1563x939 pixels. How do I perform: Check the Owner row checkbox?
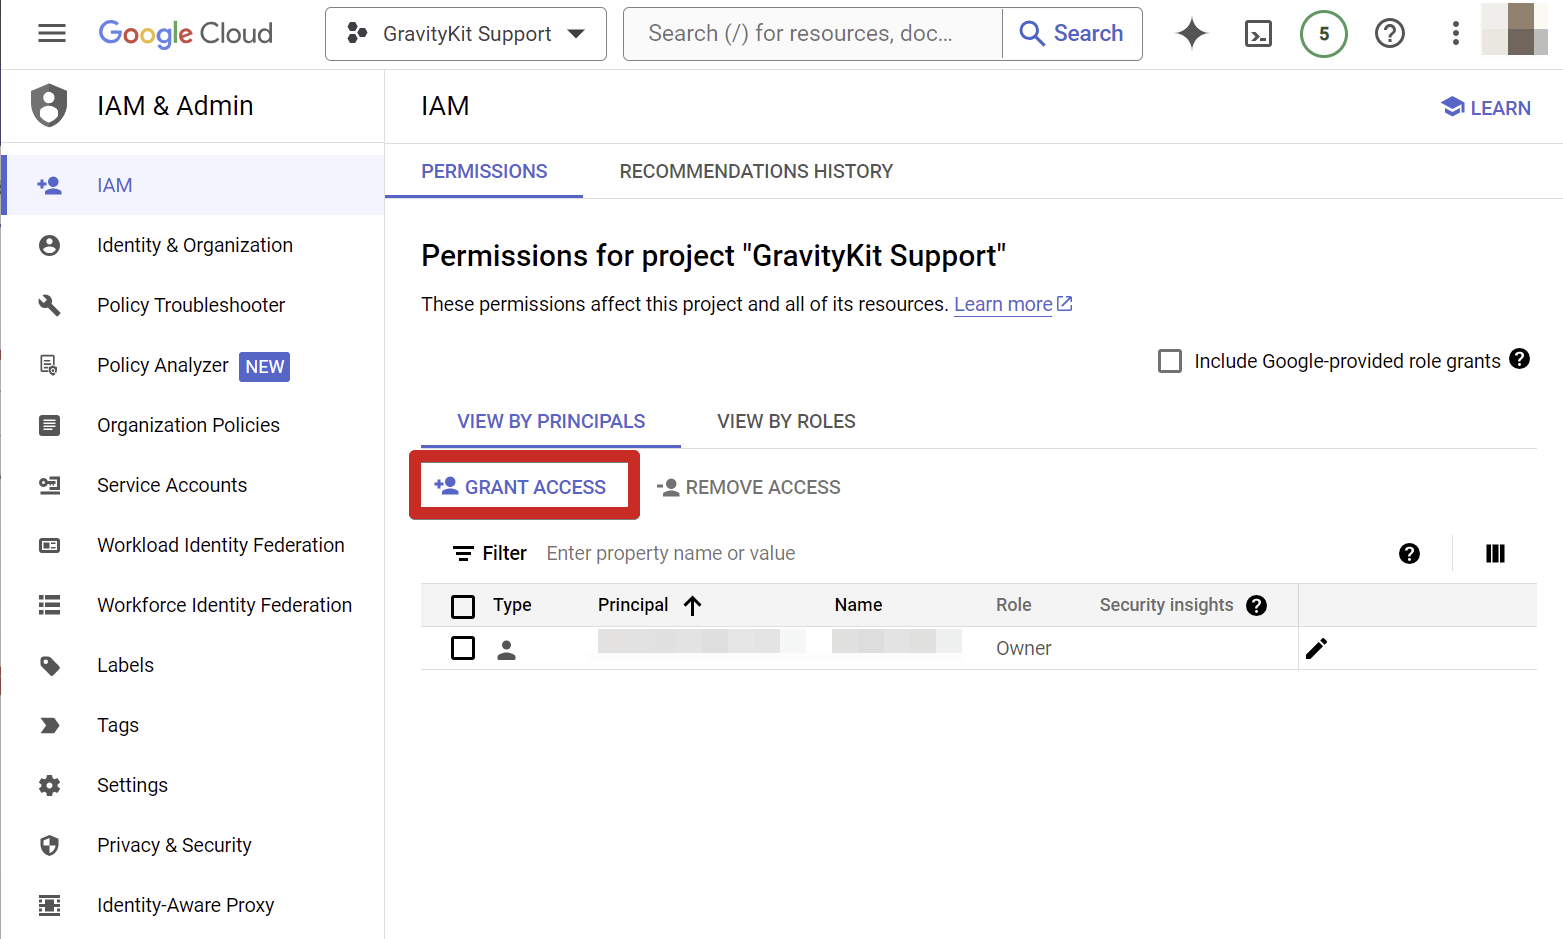click(x=463, y=648)
